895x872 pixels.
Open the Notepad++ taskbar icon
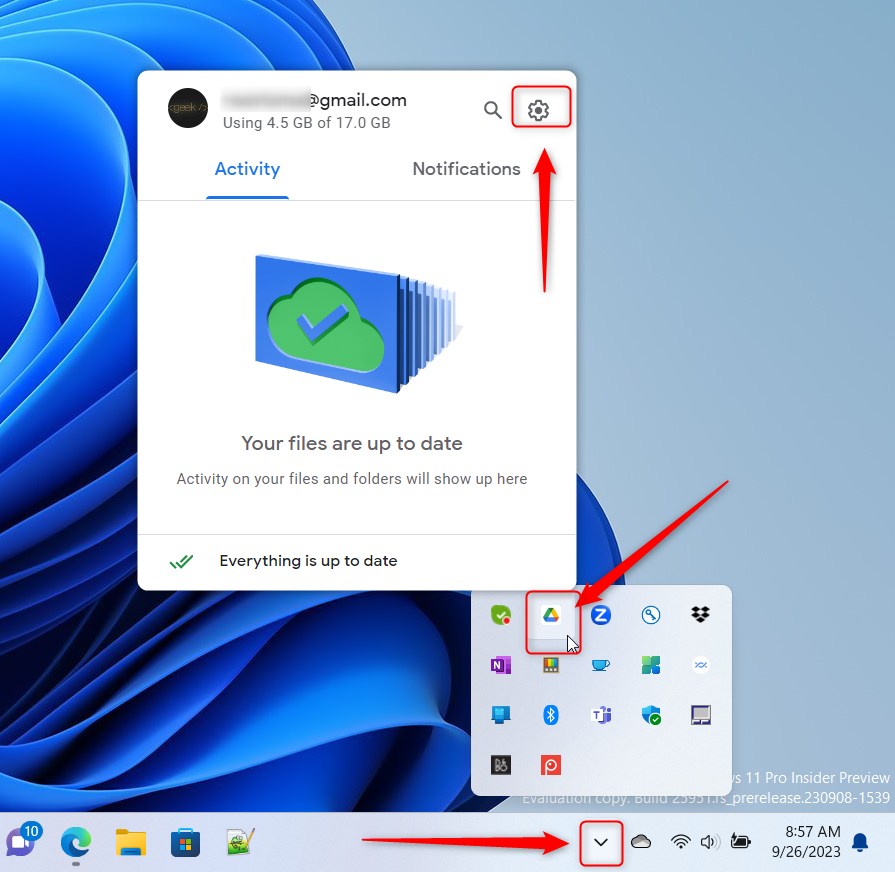[240, 842]
